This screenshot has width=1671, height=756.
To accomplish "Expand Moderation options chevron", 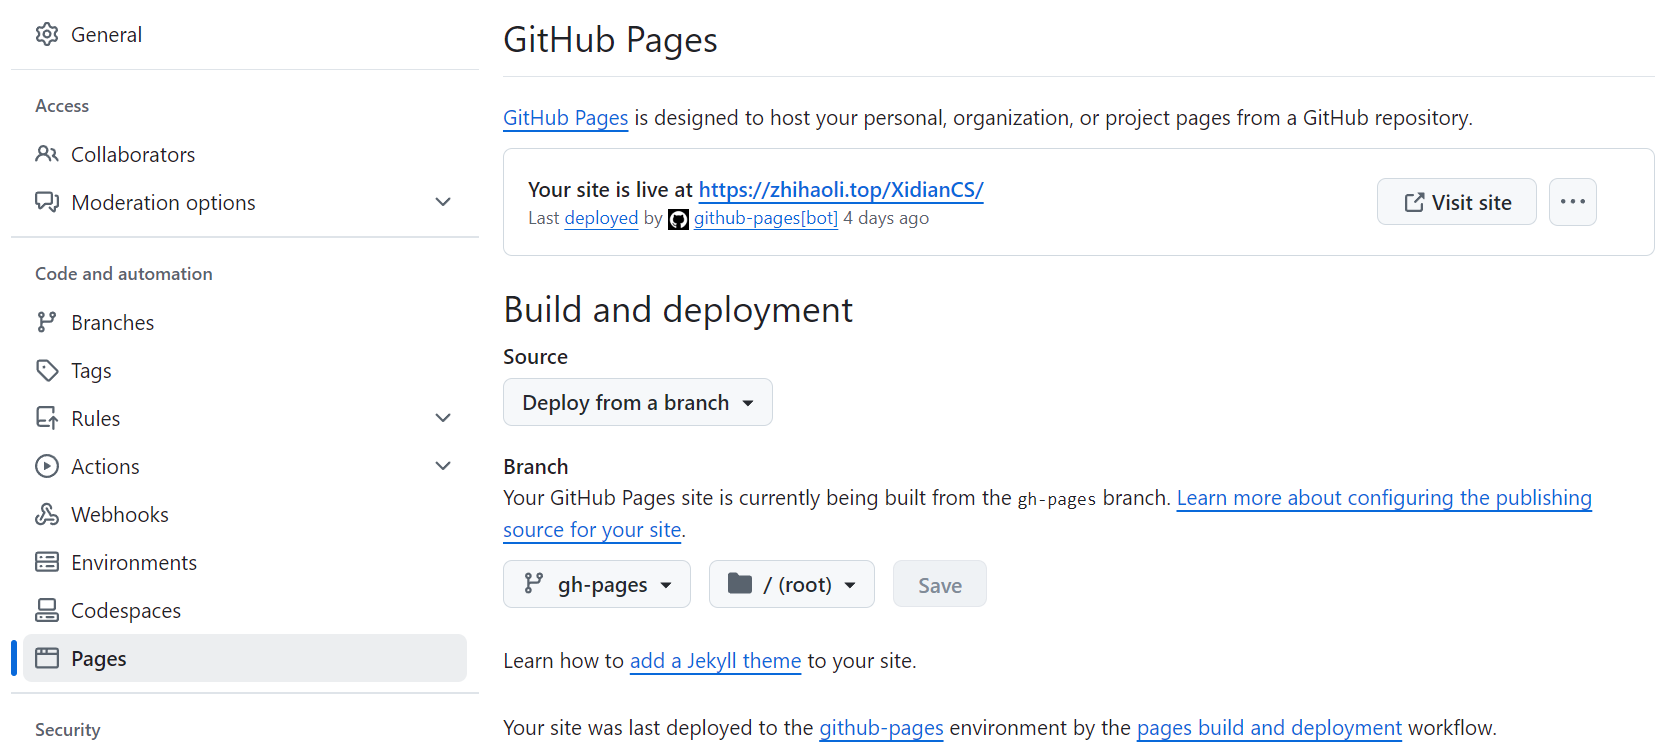I will pyautogui.click(x=443, y=202).
